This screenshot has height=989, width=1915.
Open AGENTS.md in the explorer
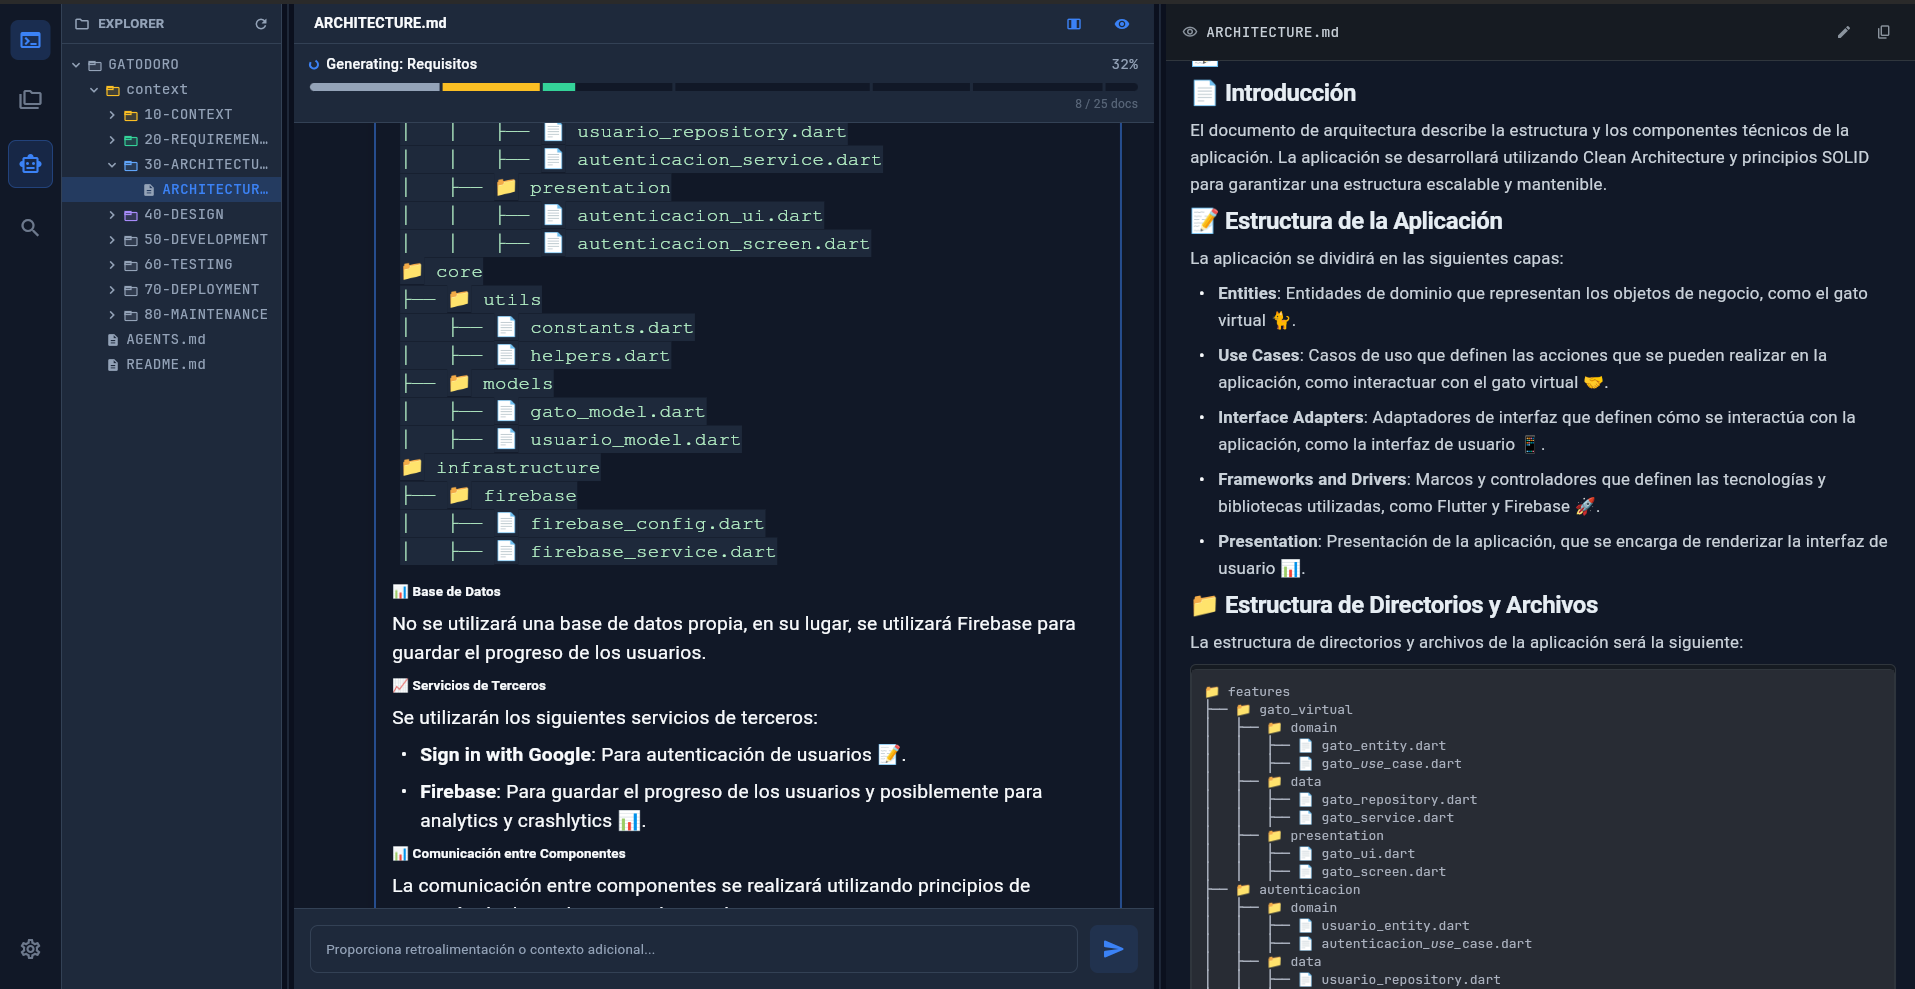[x=165, y=340]
